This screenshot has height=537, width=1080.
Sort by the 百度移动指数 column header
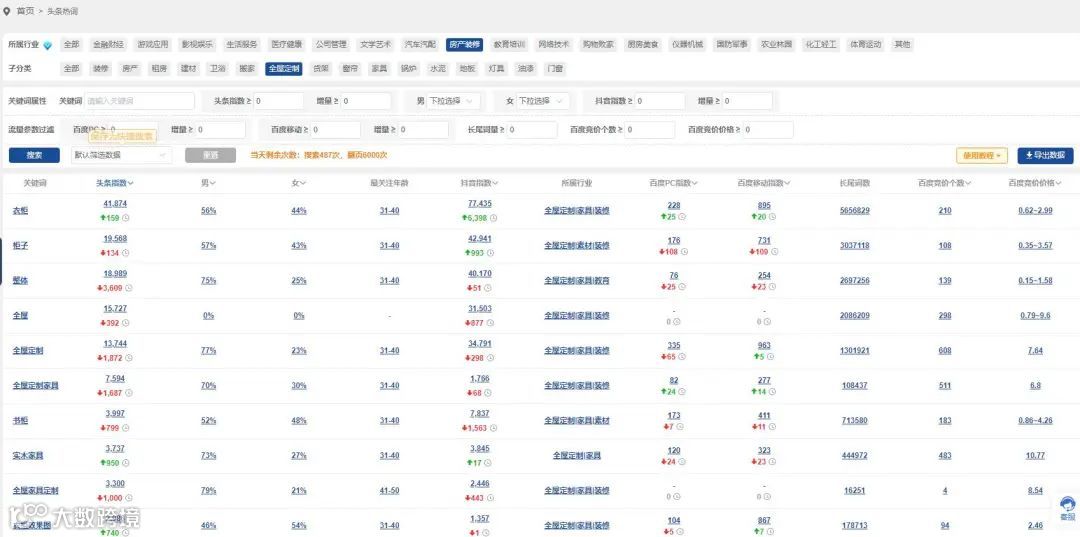764,183
